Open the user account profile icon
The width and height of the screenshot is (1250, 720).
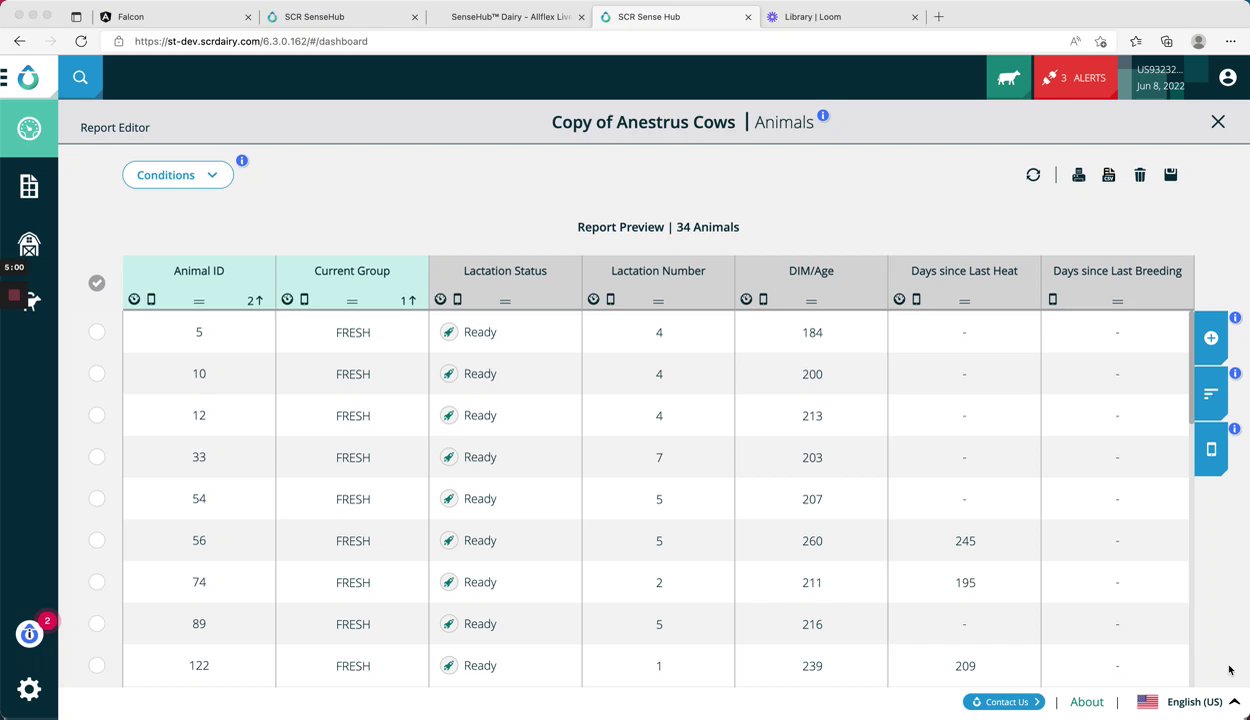tap(1227, 78)
